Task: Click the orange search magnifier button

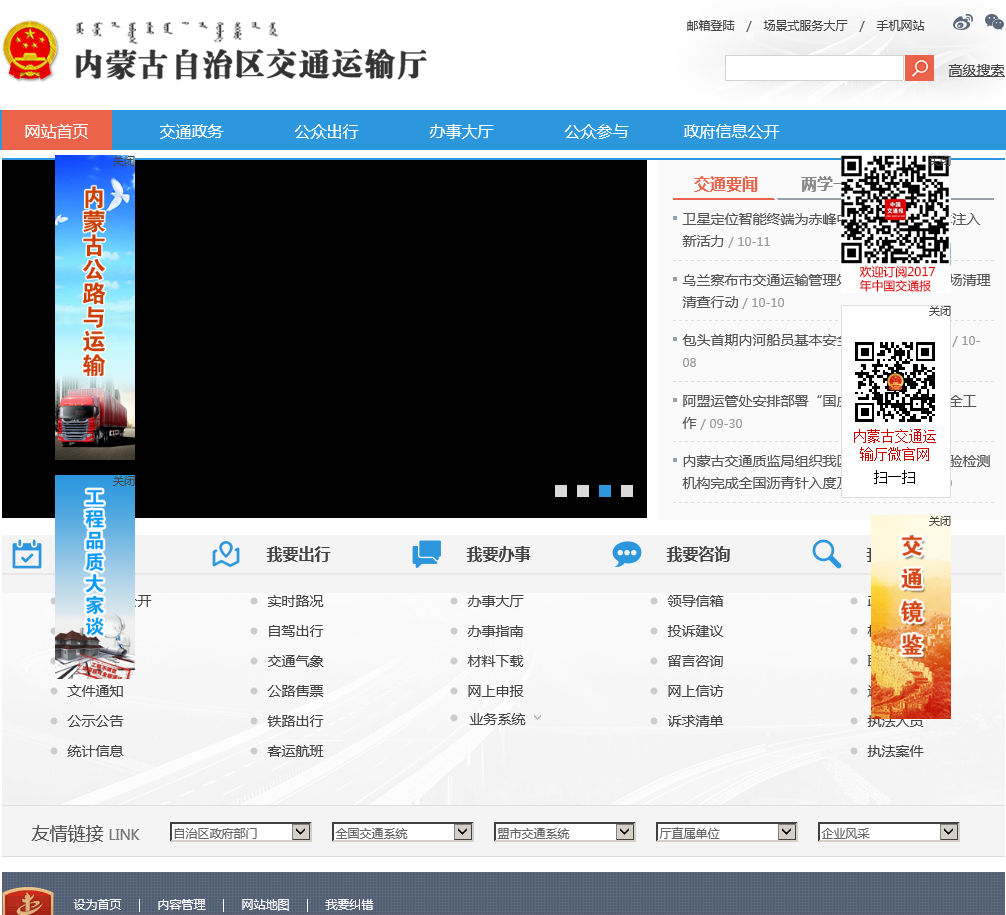Action: pos(919,68)
